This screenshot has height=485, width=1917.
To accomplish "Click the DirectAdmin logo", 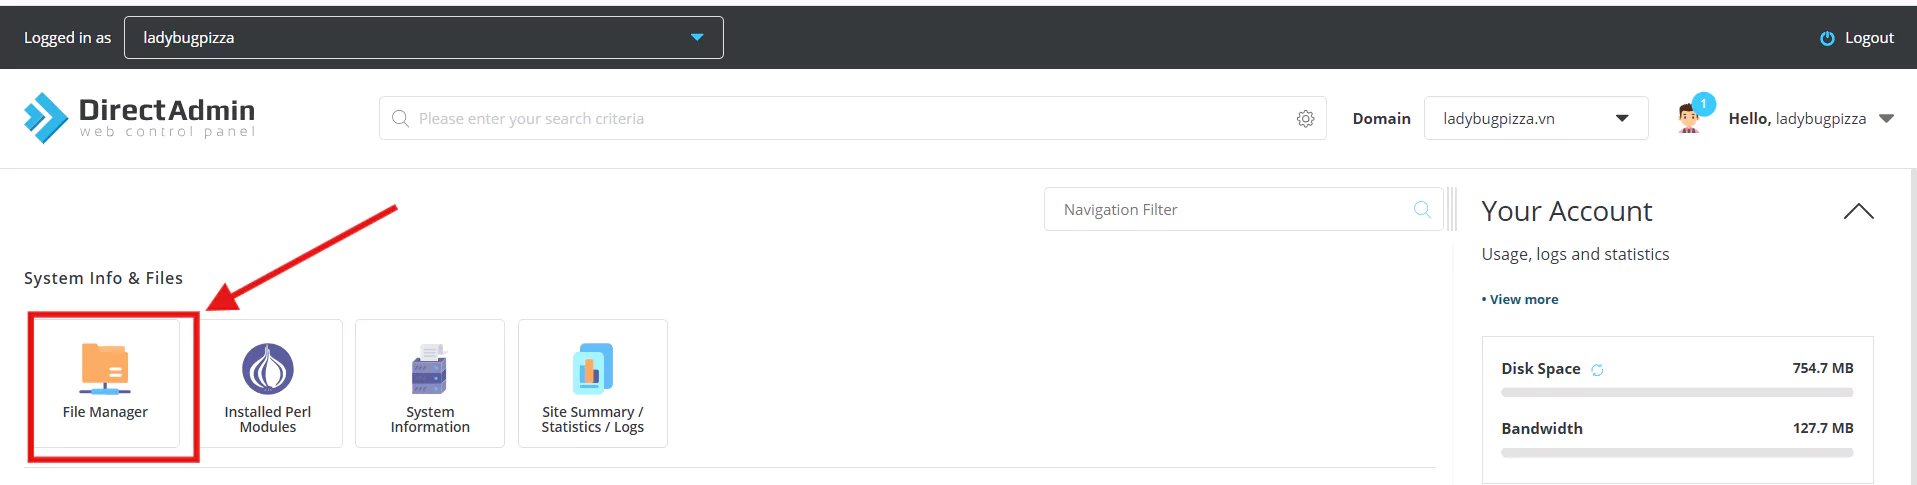I will tap(140, 118).
